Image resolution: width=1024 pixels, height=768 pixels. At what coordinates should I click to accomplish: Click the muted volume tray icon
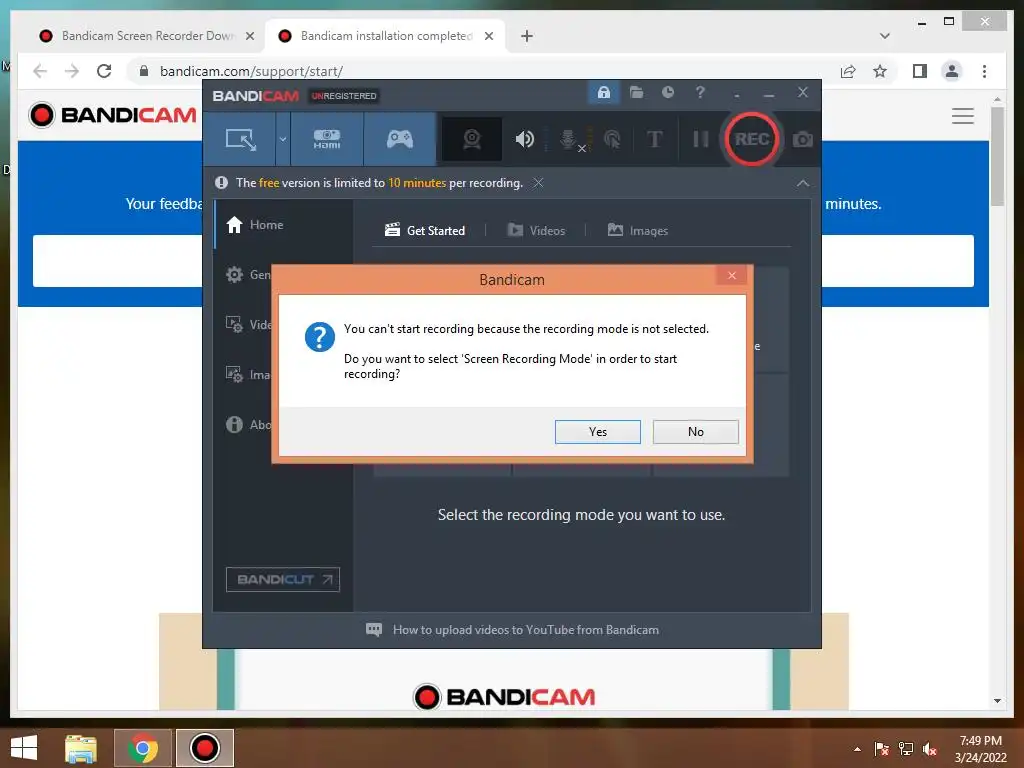pos(930,749)
